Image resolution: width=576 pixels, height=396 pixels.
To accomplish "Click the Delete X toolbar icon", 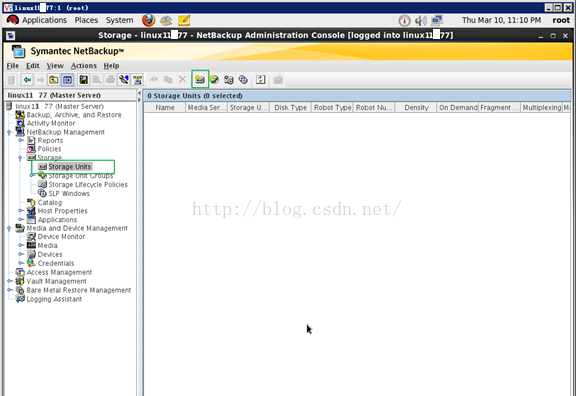I will click(182, 79).
